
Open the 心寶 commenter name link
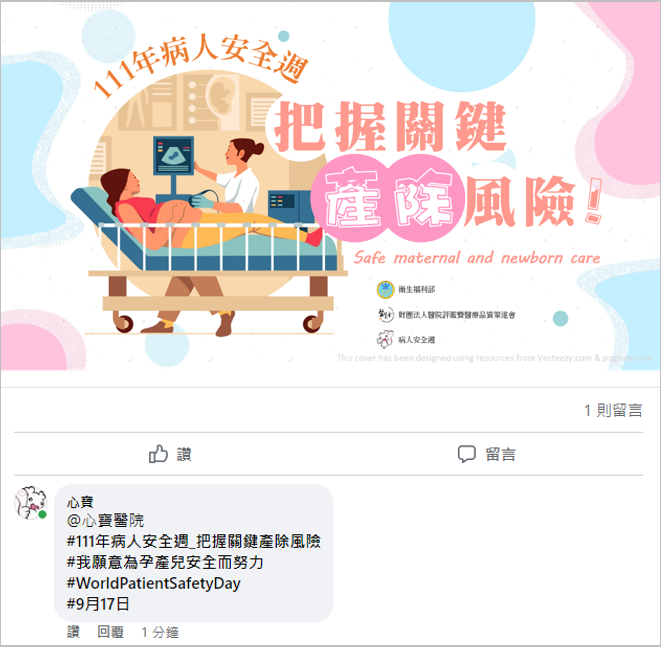pyautogui.click(x=80, y=502)
